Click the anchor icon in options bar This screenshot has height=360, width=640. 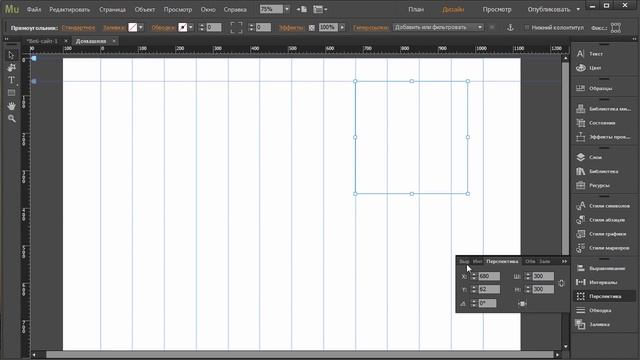click(x=510, y=27)
